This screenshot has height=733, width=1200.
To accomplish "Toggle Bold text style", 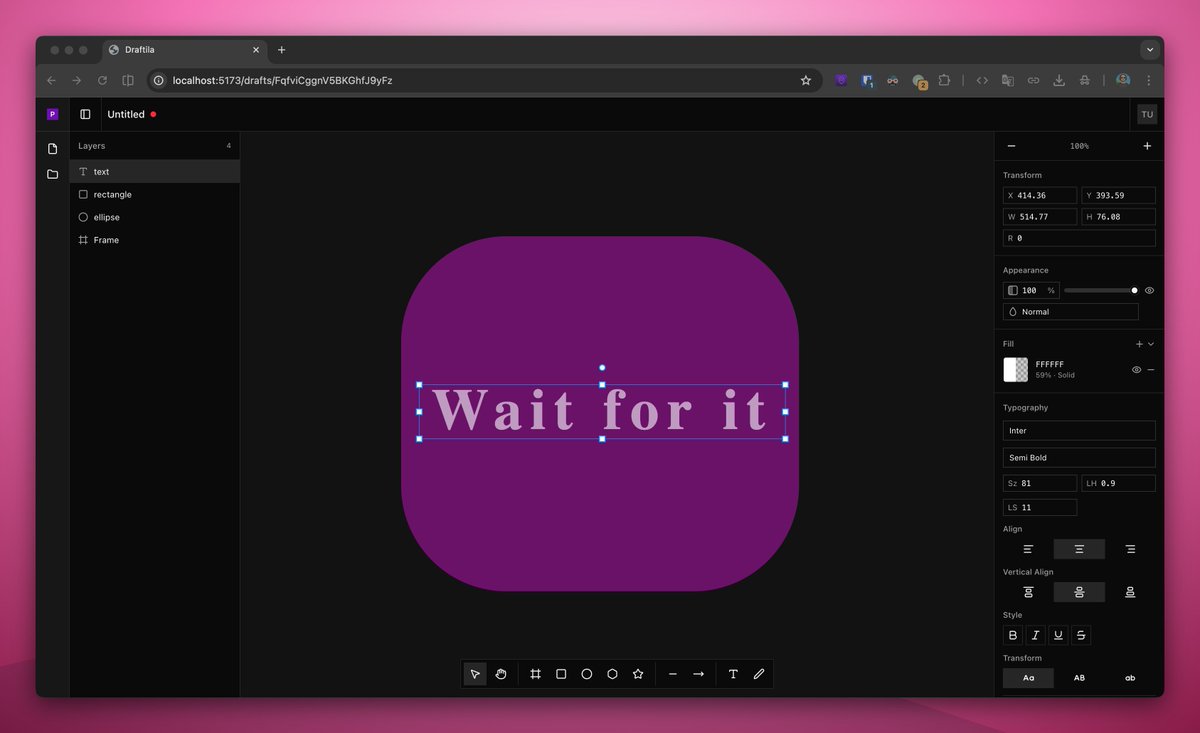I will tap(1013, 635).
